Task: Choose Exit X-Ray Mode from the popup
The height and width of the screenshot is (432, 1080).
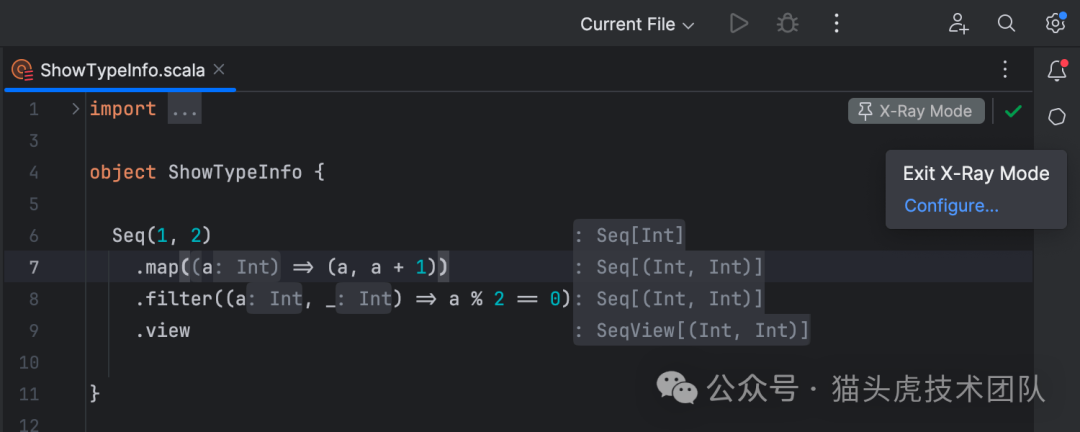Action: click(975, 173)
